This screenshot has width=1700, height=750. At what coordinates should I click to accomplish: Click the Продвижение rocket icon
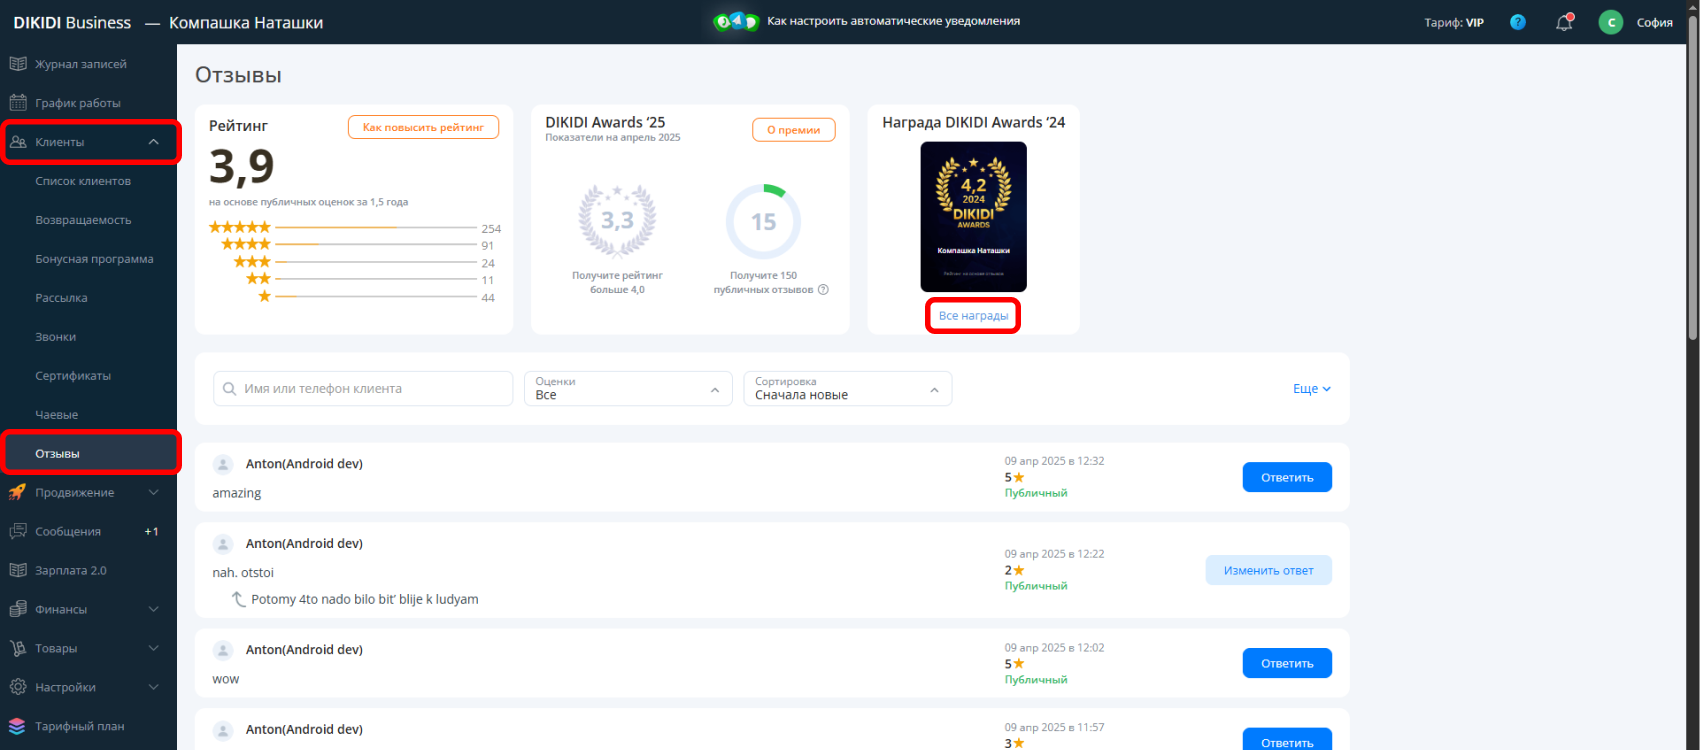click(18, 492)
